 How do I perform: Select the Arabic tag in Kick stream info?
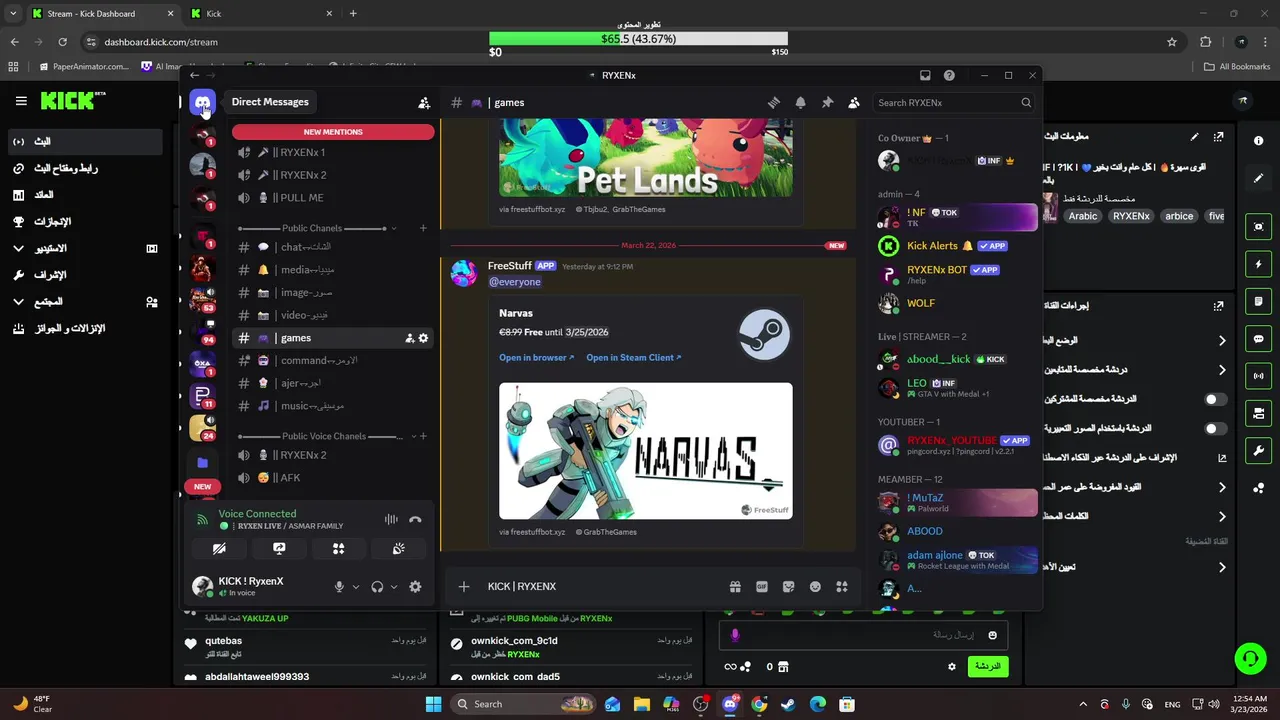(1082, 216)
